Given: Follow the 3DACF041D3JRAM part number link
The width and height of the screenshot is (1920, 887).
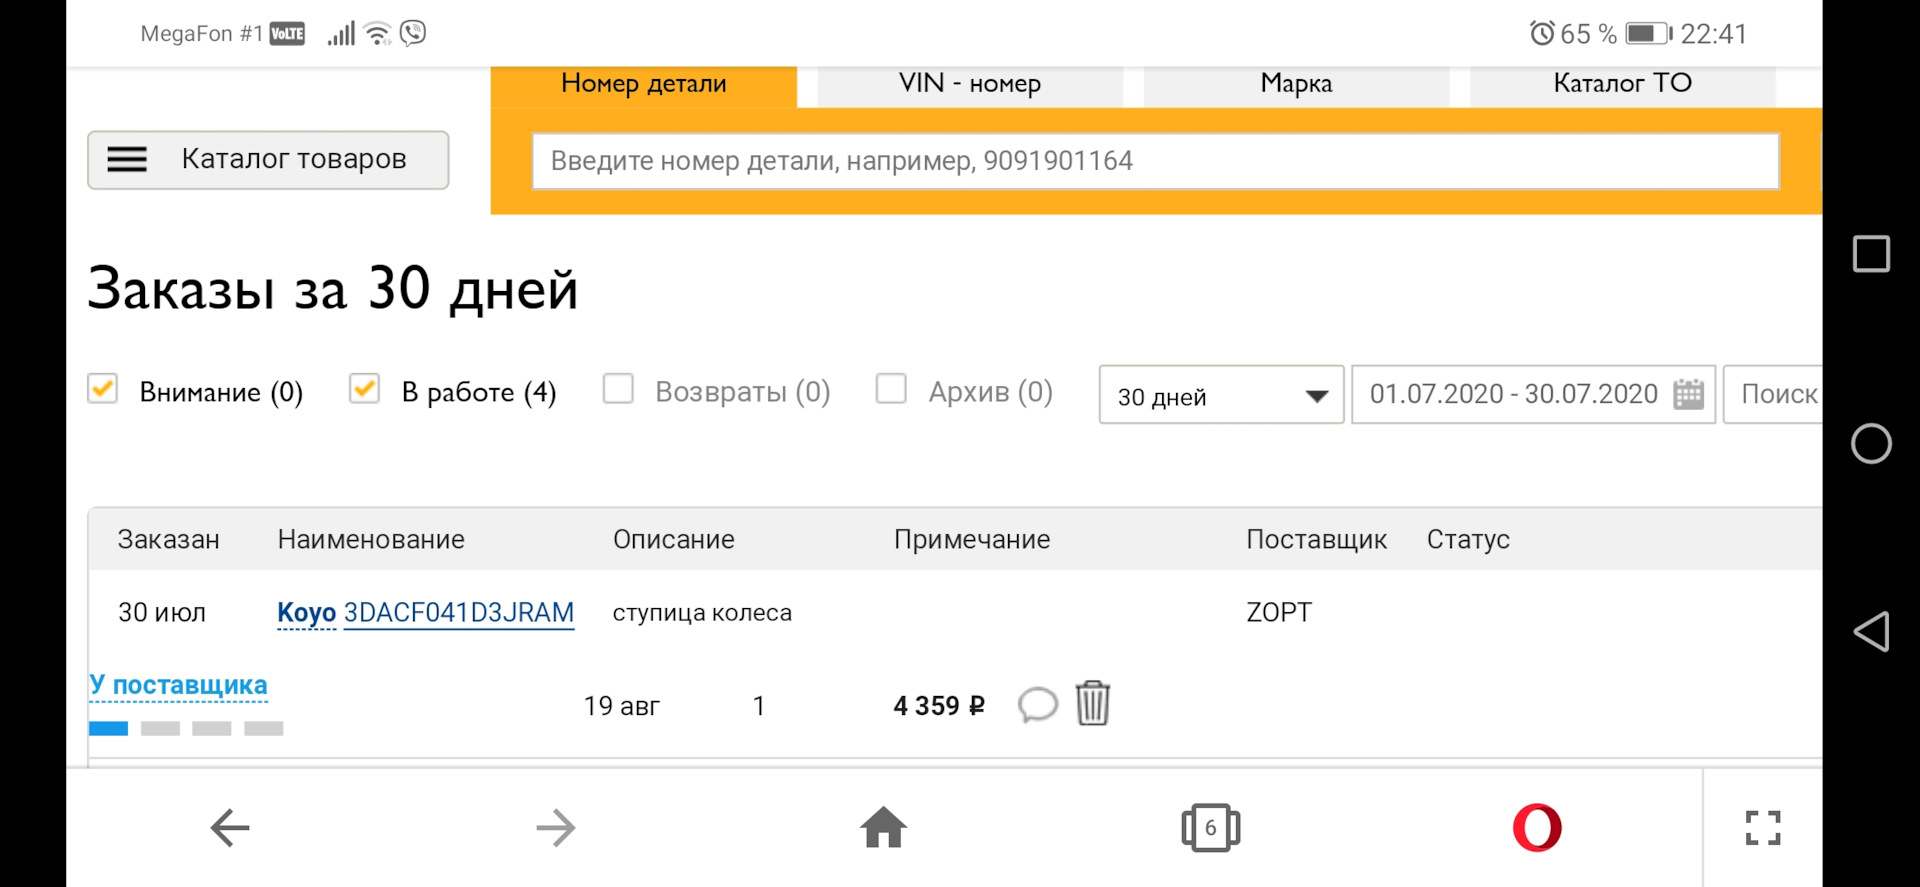Looking at the screenshot, I should point(459,612).
